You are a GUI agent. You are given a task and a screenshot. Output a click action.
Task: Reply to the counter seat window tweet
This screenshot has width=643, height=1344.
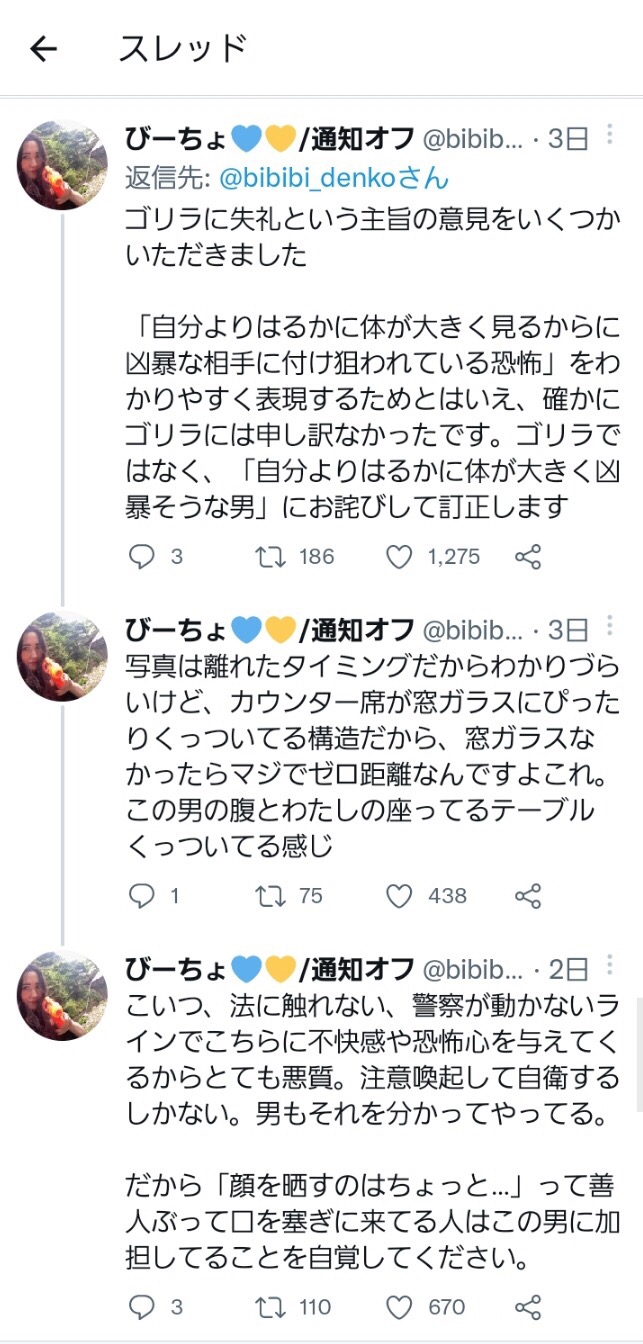pyautogui.click(x=142, y=895)
